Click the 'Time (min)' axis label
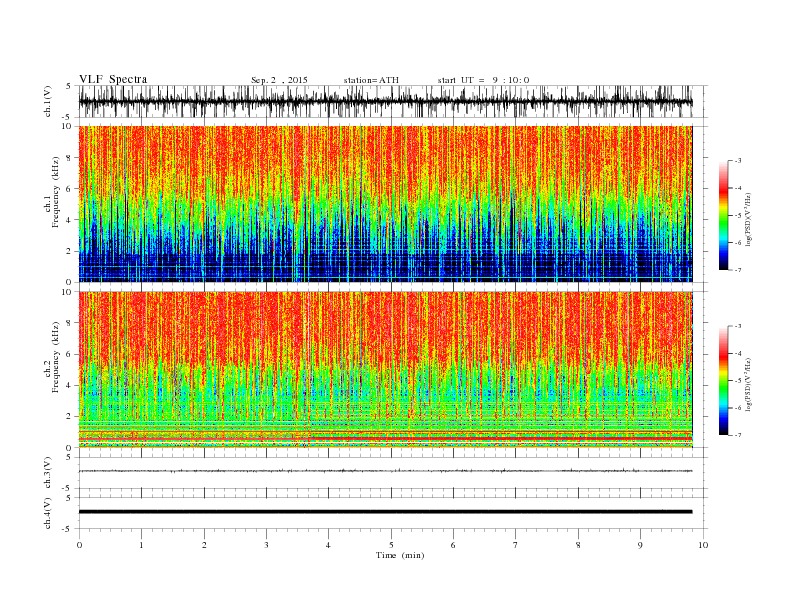This screenshot has height=612, width=792. click(400, 555)
